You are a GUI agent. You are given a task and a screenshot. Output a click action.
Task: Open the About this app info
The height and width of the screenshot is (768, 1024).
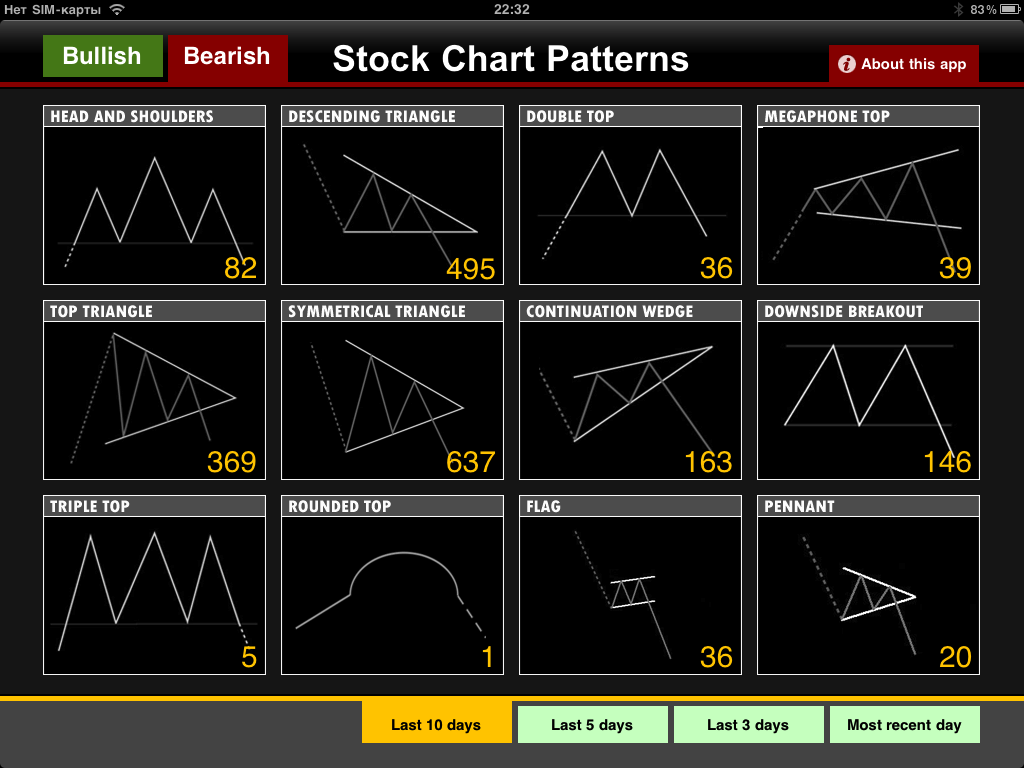click(903, 64)
